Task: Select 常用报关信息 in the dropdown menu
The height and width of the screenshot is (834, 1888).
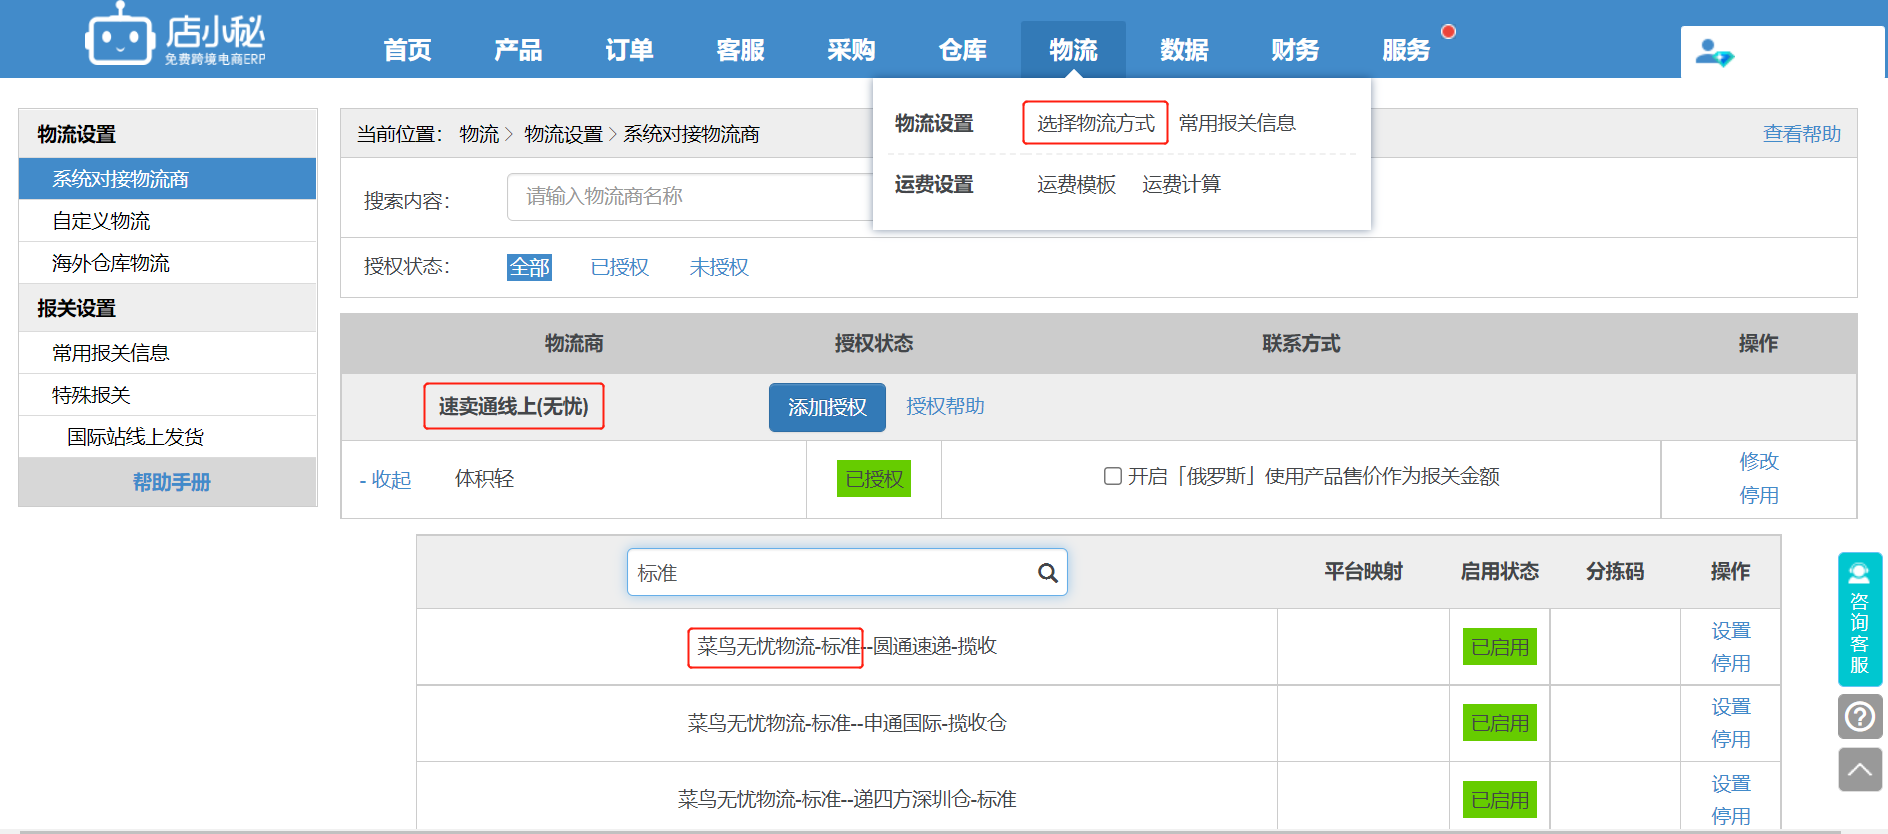Action: tap(1237, 123)
